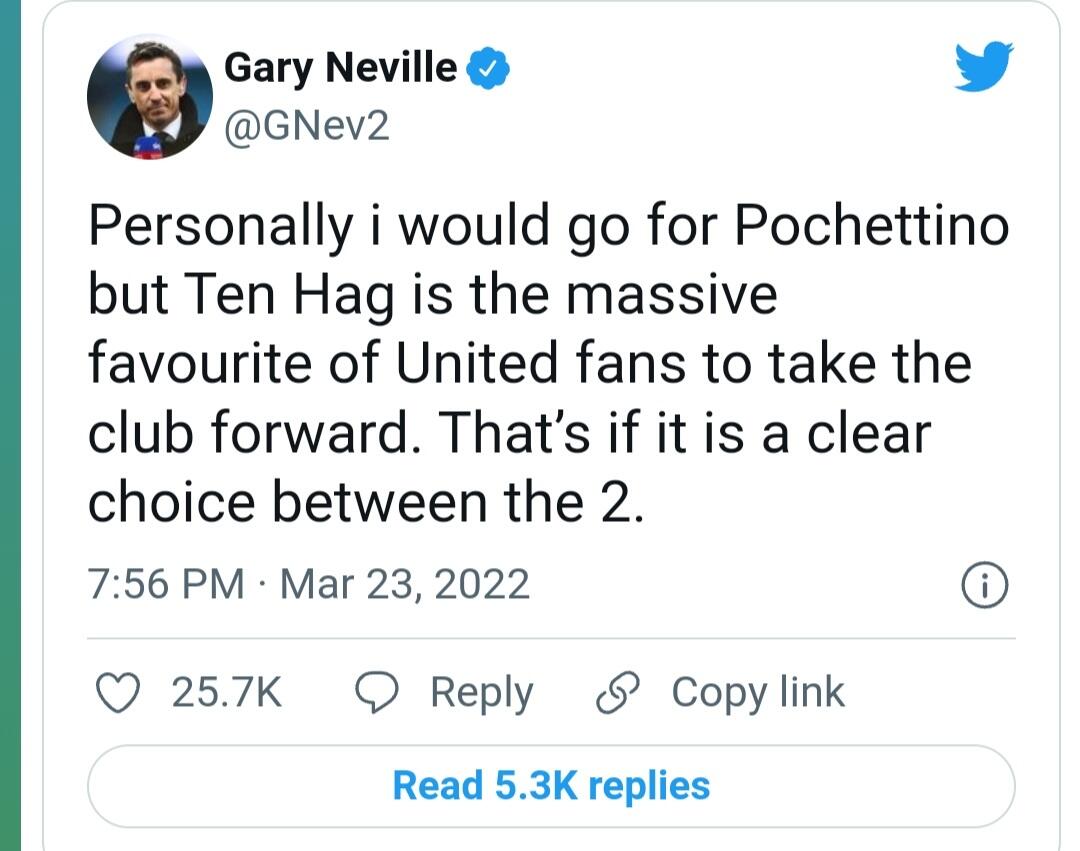Like the tweet with the heart icon
This screenshot has width=1080, height=851.
(x=120, y=692)
